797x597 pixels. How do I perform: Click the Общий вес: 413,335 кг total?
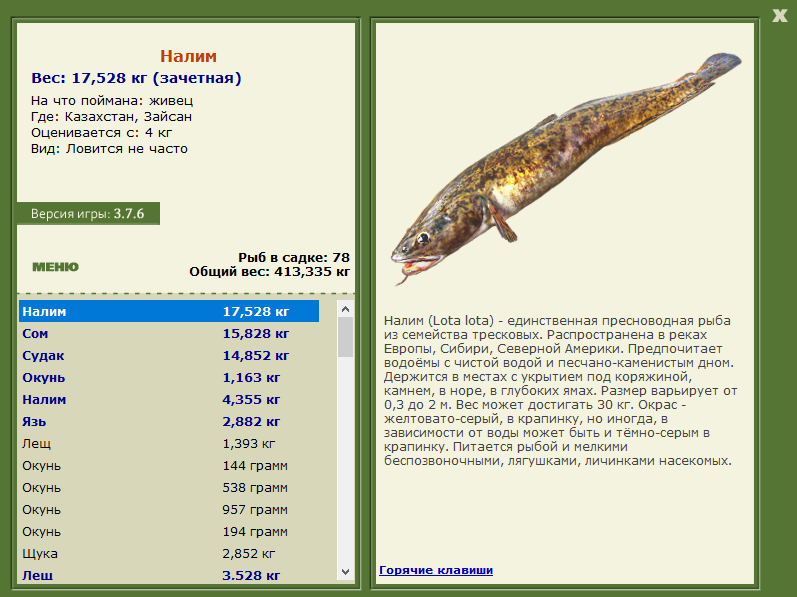click(269, 272)
